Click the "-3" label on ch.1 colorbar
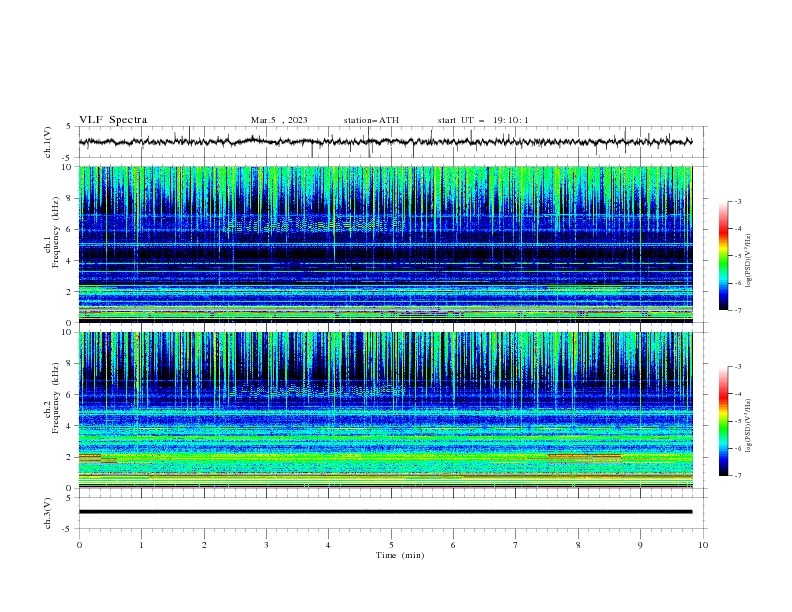This screenshot has height=612, width=792. [738, 201]
